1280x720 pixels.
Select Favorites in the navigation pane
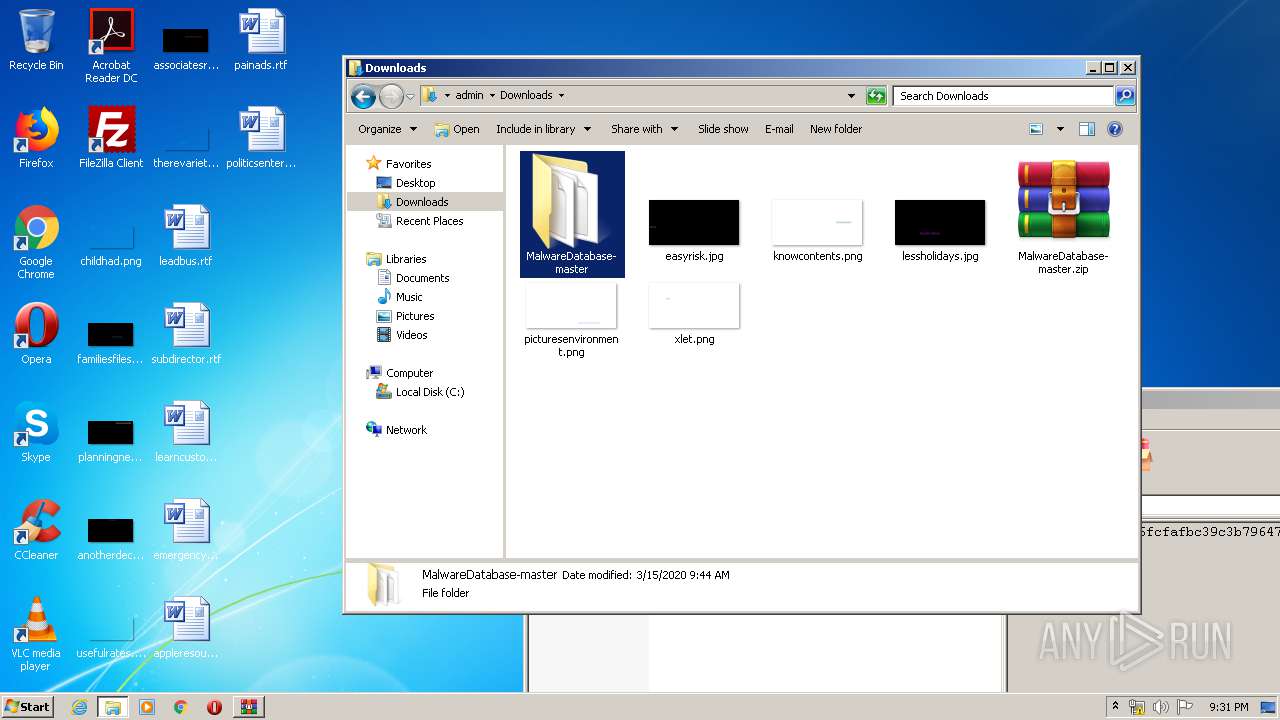click(408, 164)
